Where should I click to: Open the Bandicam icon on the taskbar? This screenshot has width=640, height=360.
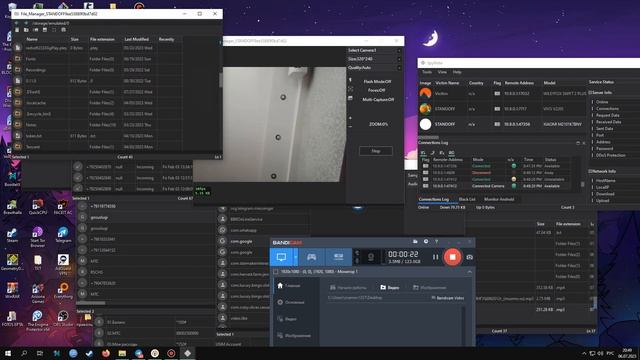171,353
